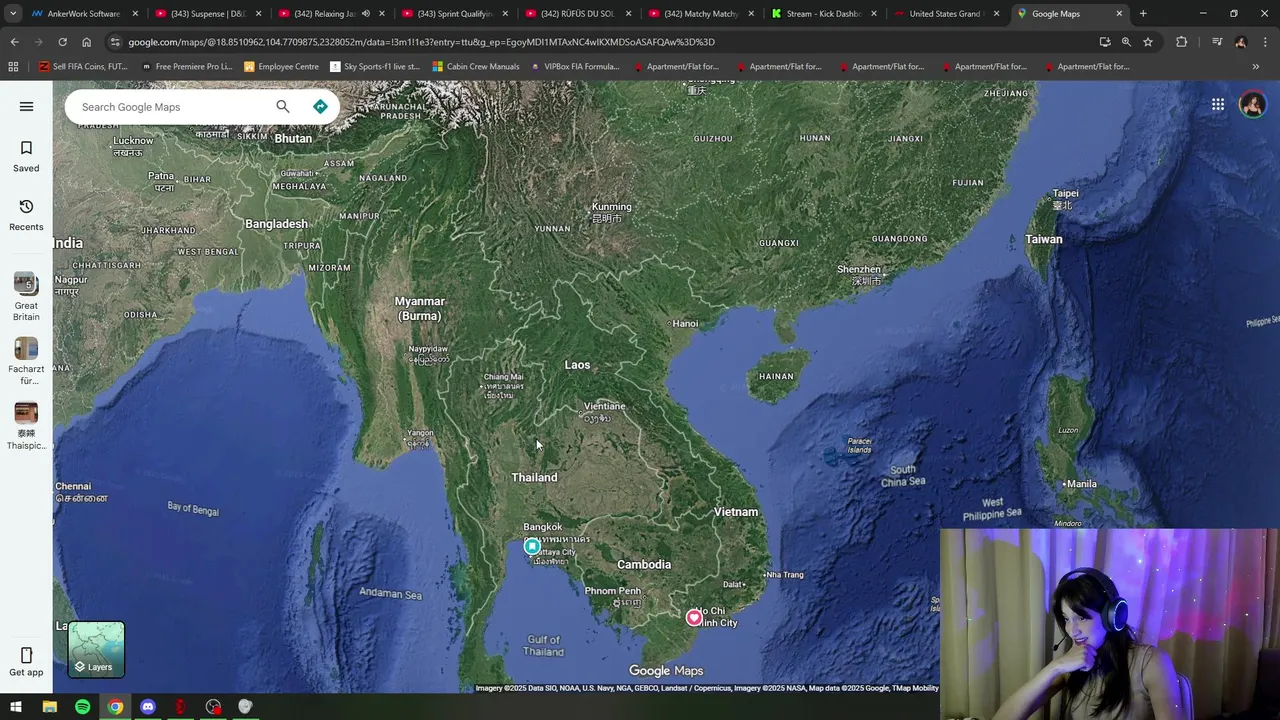Bookmark this page with the star icon
Viewport: 1280px width, 720px height.
coord(1148,42)
